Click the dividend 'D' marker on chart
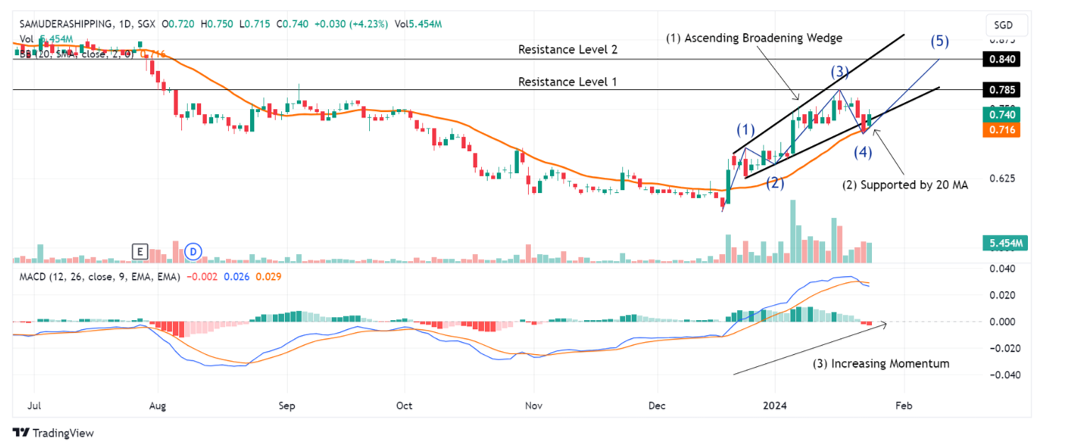Image resolution: width=1077 pixels, height=446 pixels. 193,252
